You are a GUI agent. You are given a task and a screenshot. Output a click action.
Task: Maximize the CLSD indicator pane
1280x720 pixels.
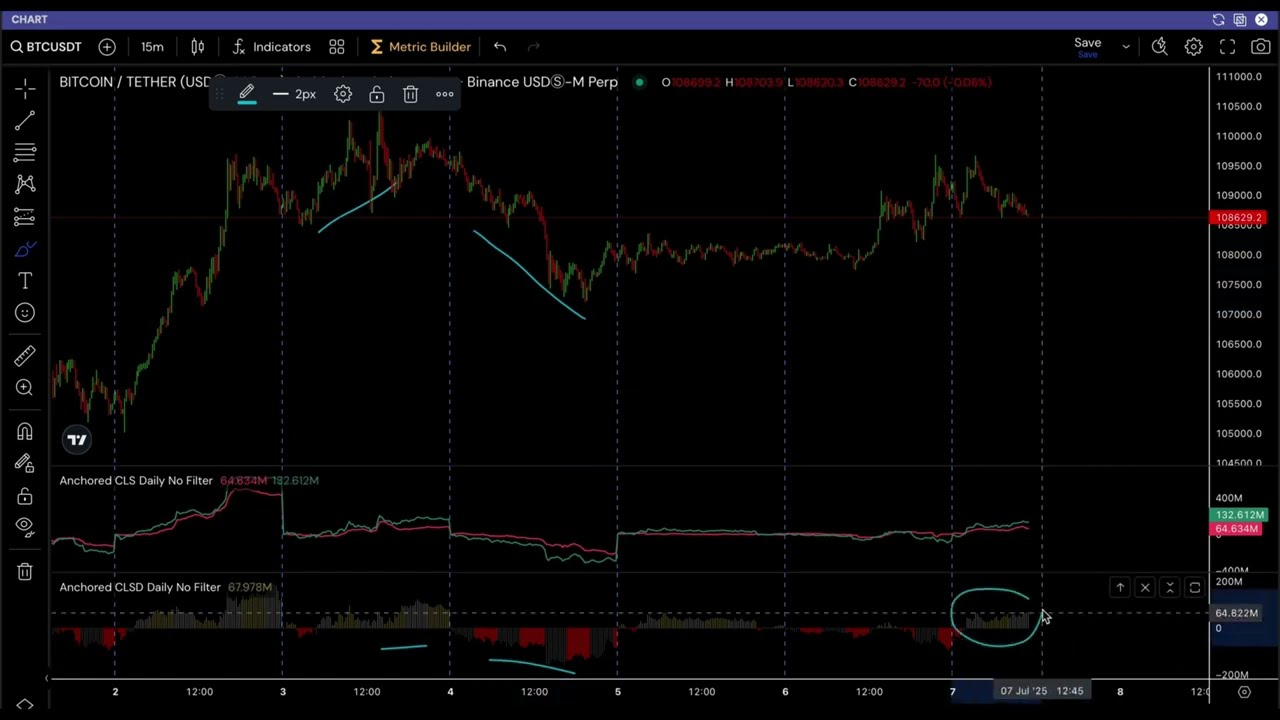click(x=1195, y=588)
